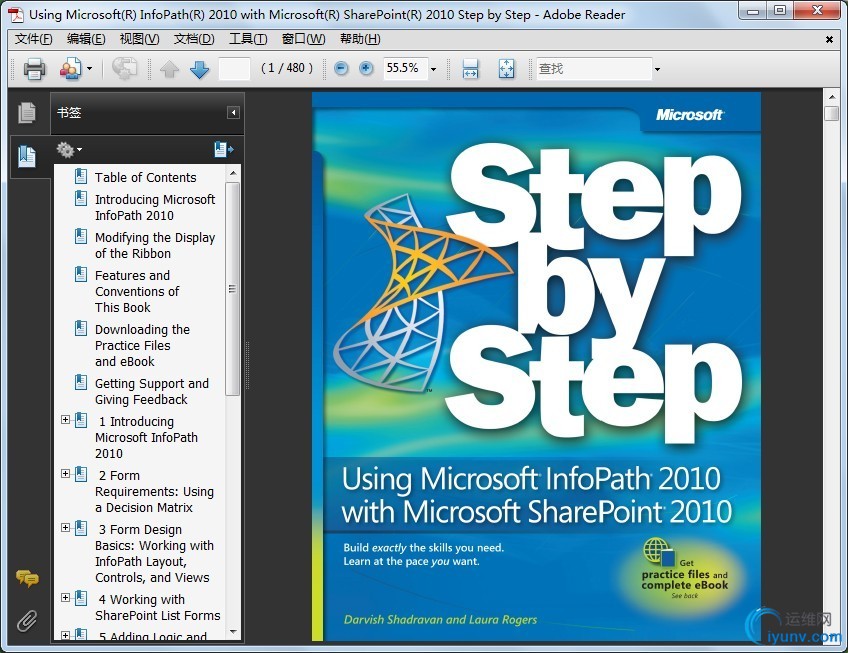Viewport: 848px width, 653px height.
Task: Open Getting Support and Giving Feedback bookmark
Action: 151,391
